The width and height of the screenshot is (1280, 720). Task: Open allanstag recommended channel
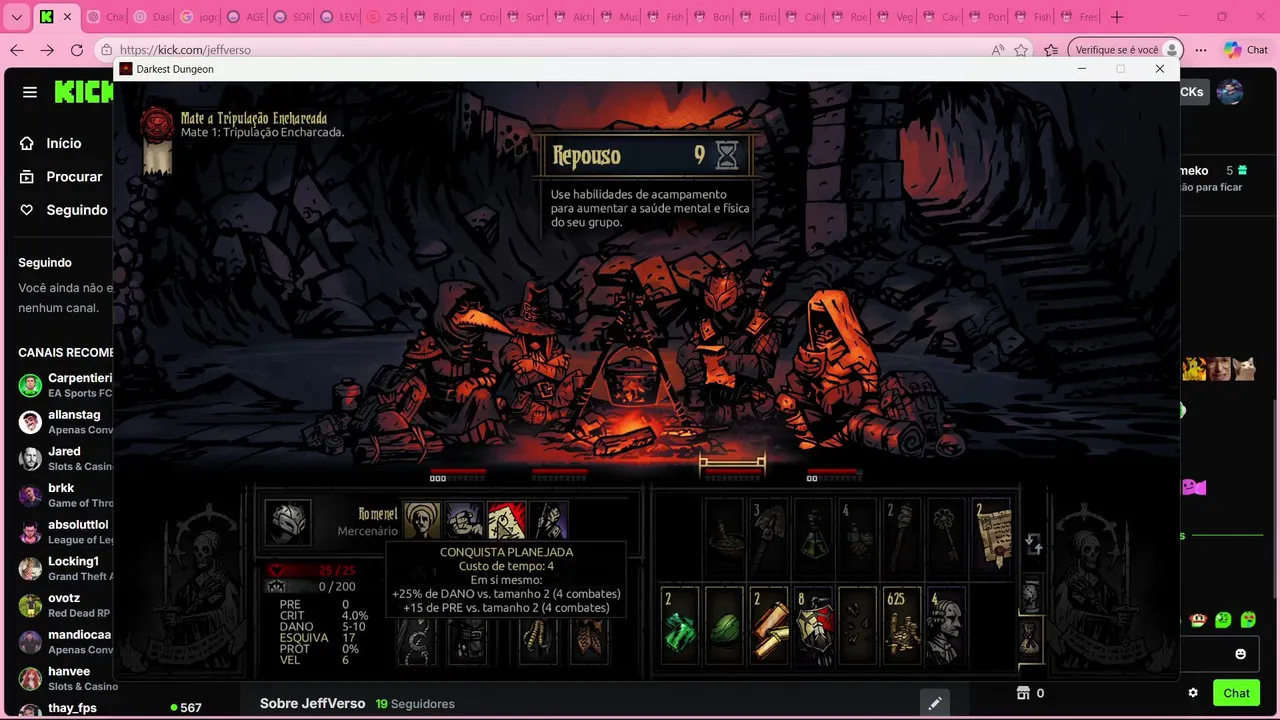point(66,422)
